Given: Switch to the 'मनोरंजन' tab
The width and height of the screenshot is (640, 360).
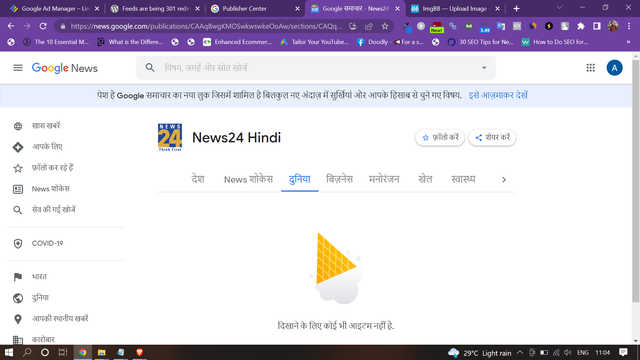Looking at the screenshot, I should pos(384,179).
